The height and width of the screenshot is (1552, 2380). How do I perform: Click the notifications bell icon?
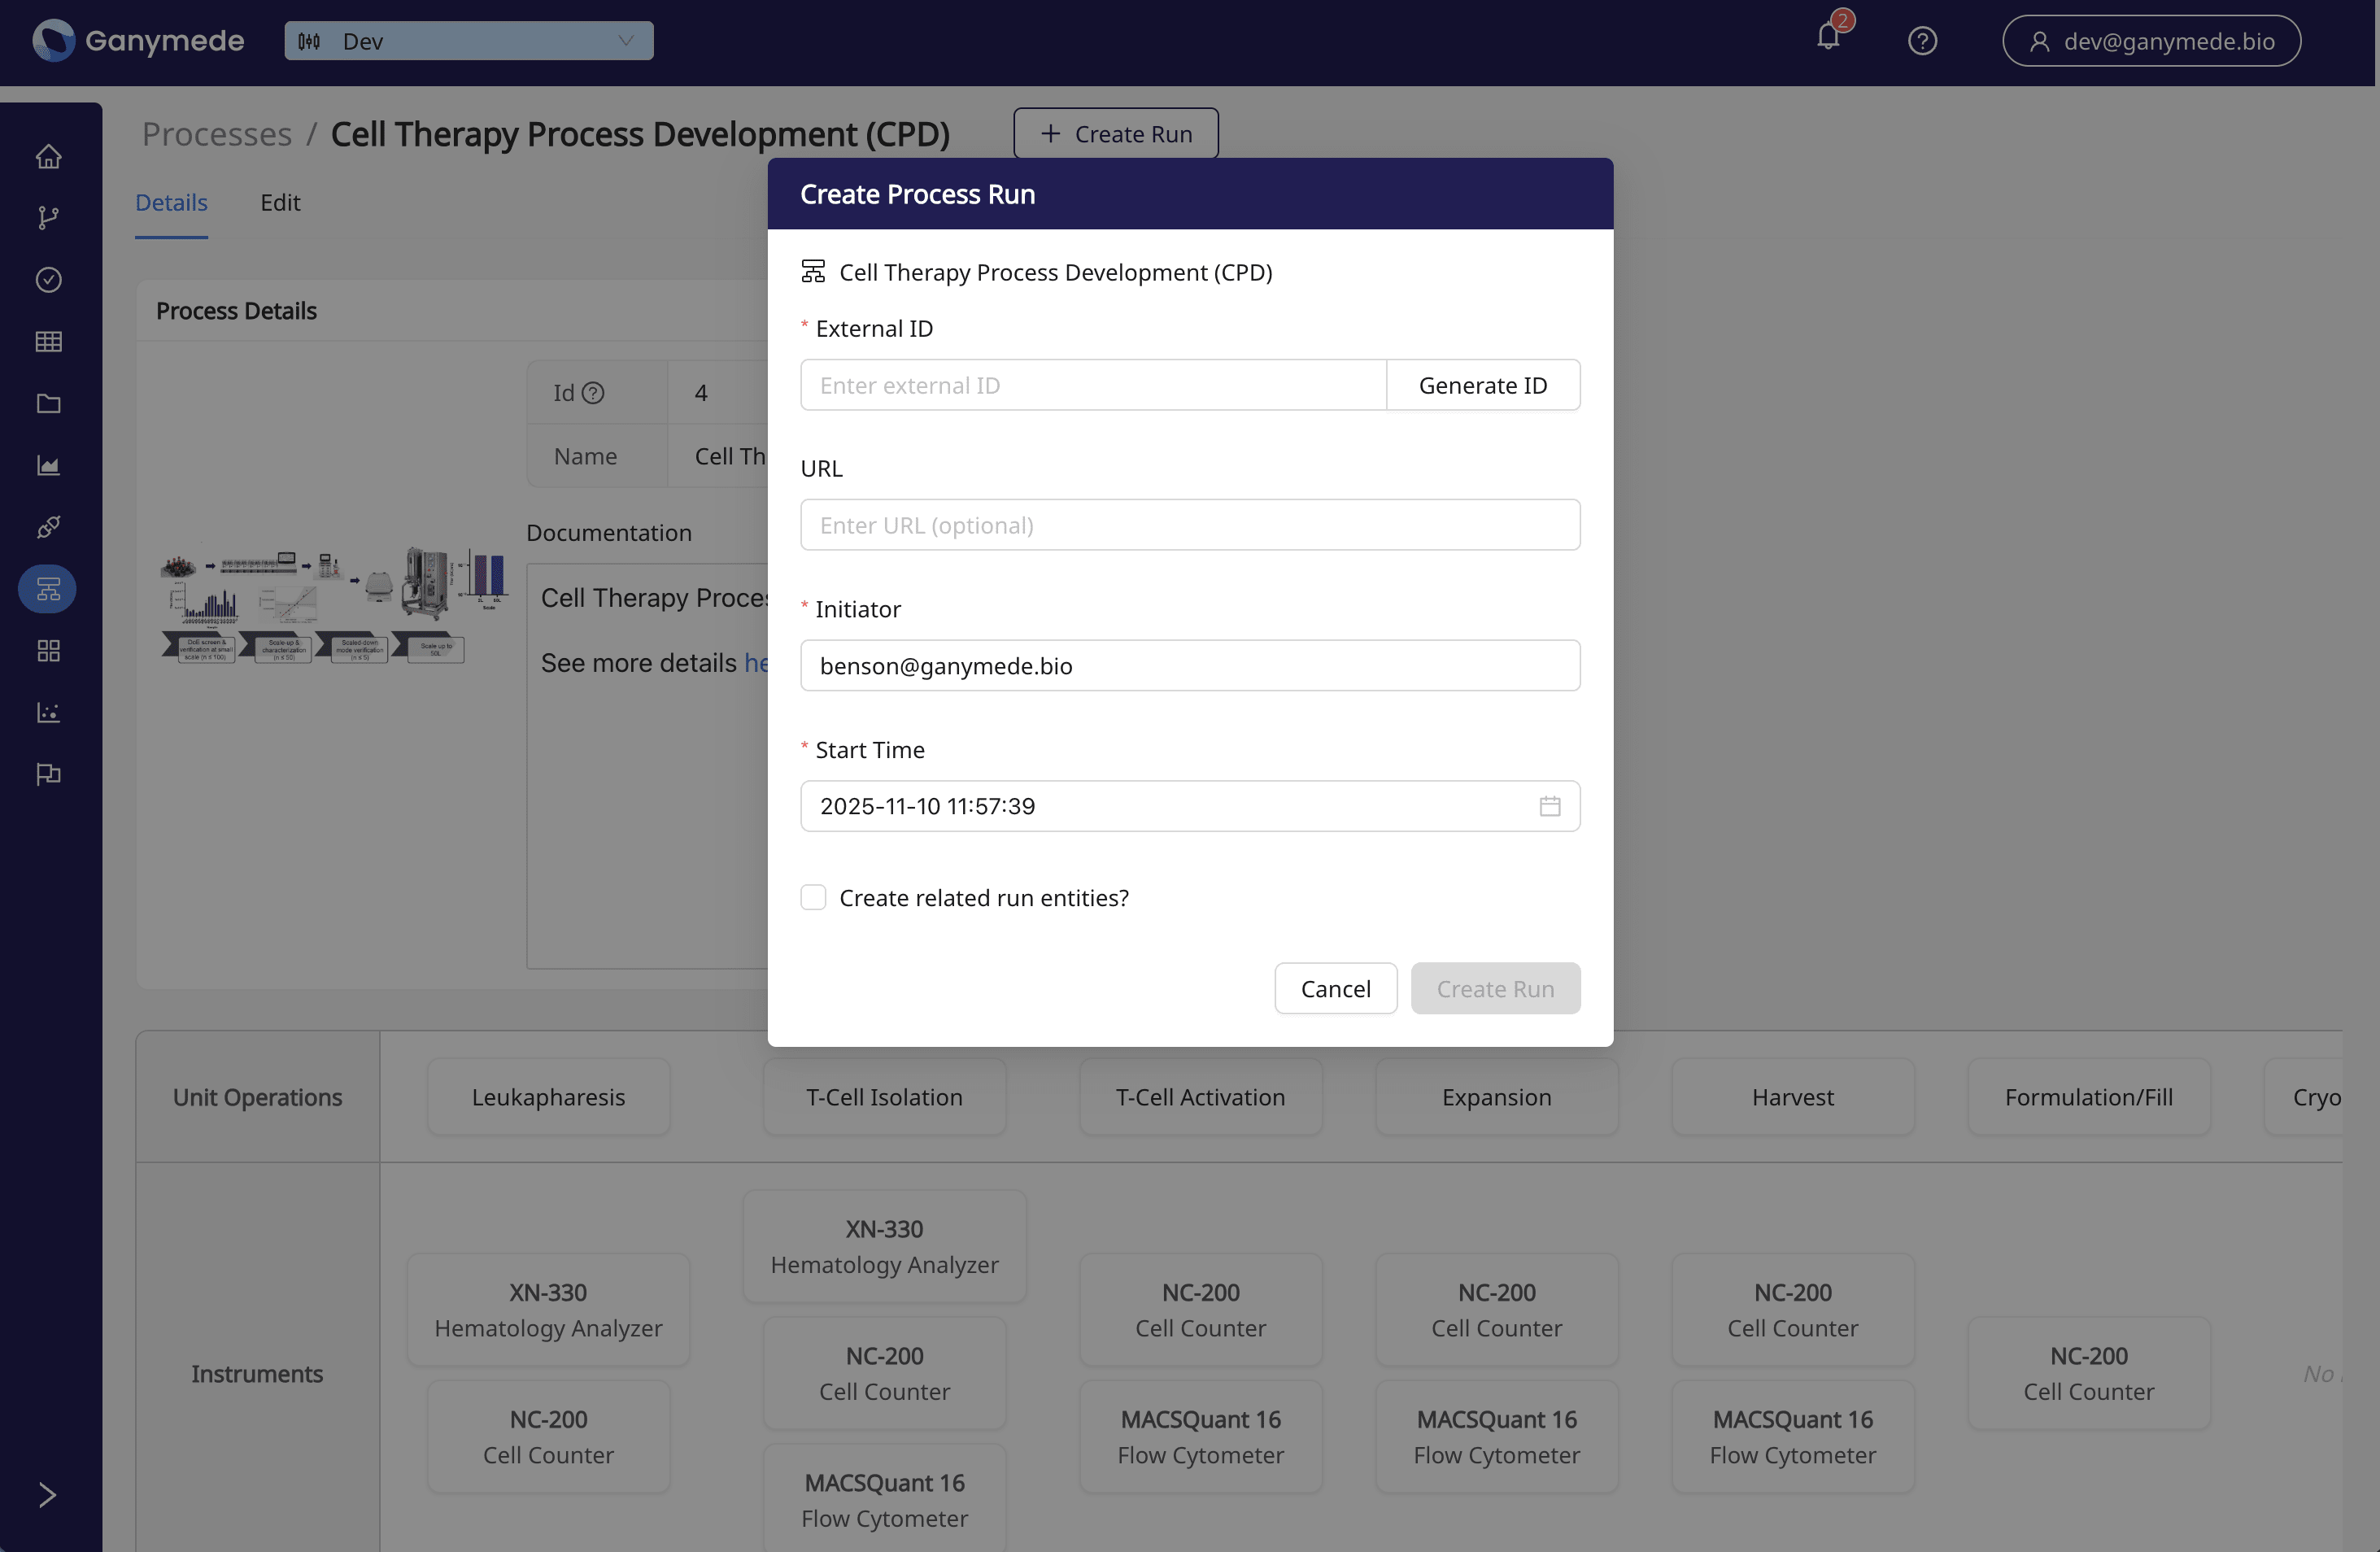1828,38
